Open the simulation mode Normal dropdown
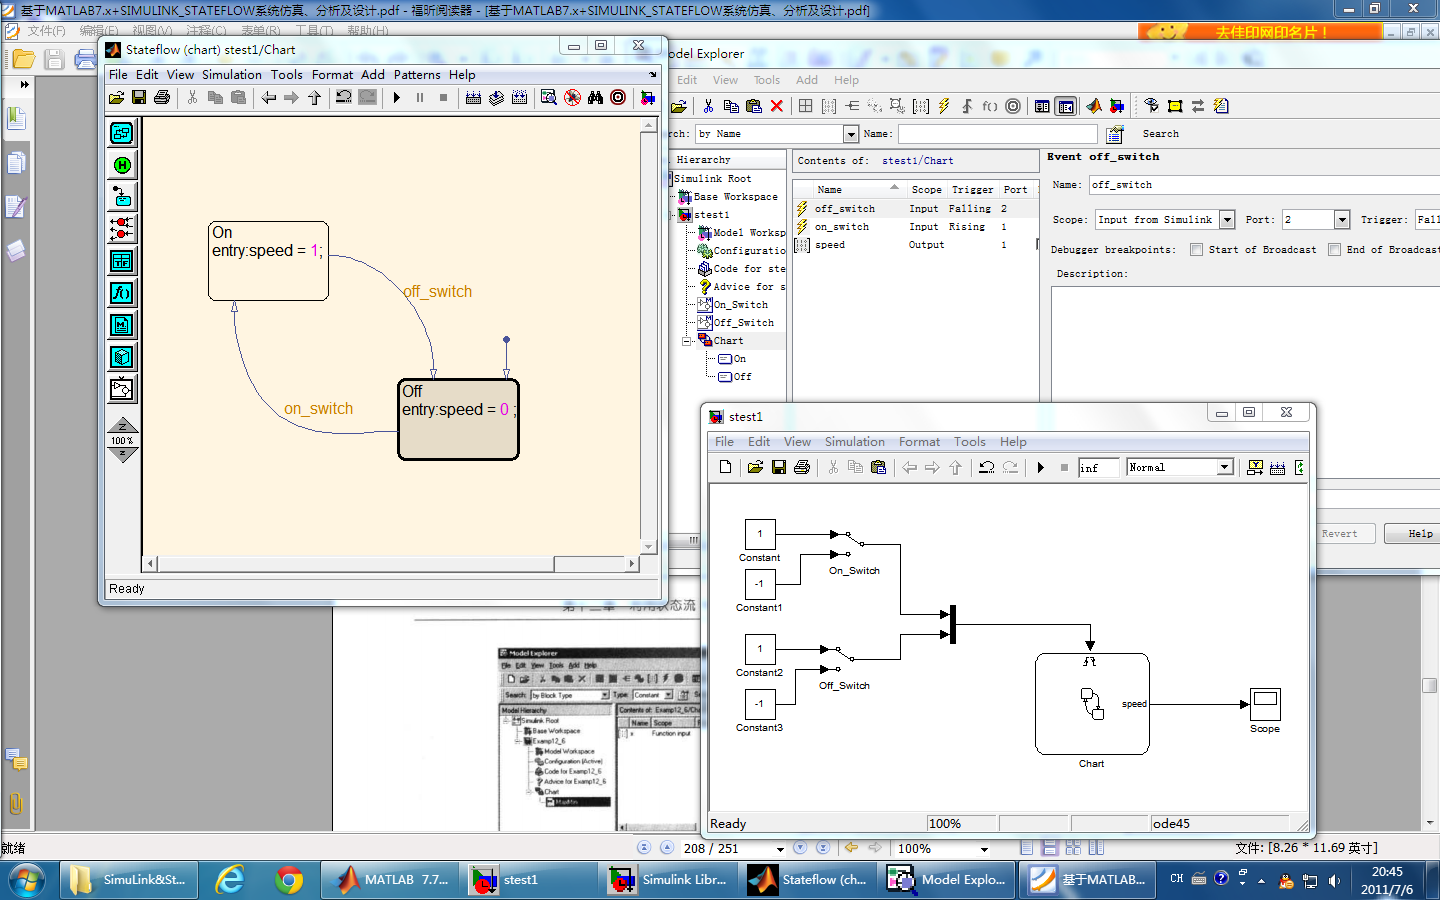This screenshot has width=1440, height=900. 1225,467
